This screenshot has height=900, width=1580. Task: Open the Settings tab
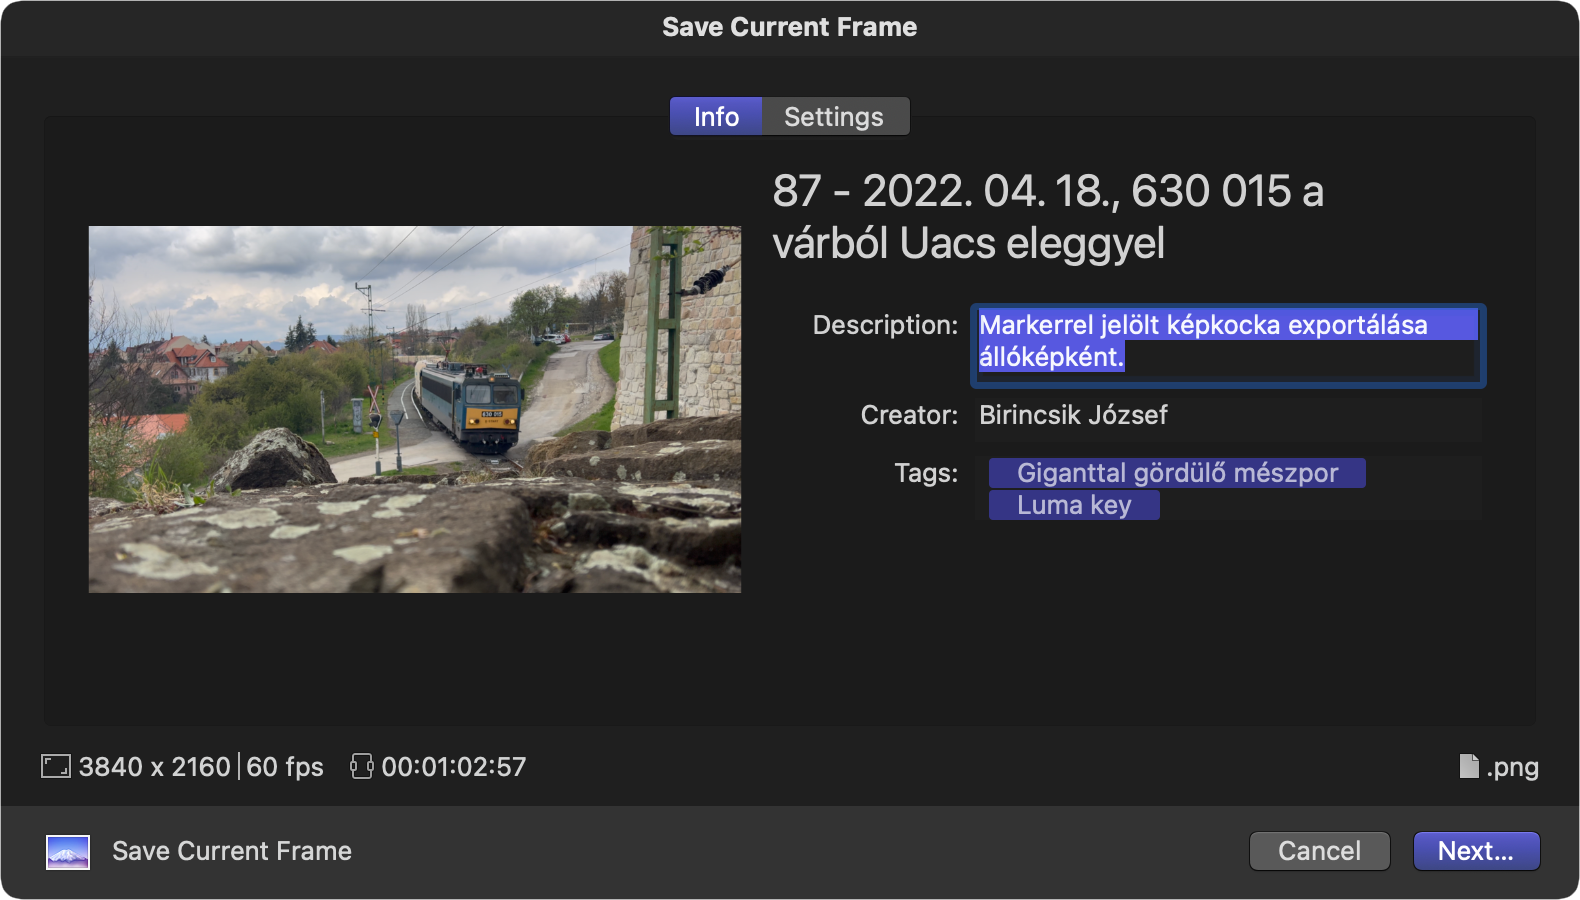click(x=835, y=117)
